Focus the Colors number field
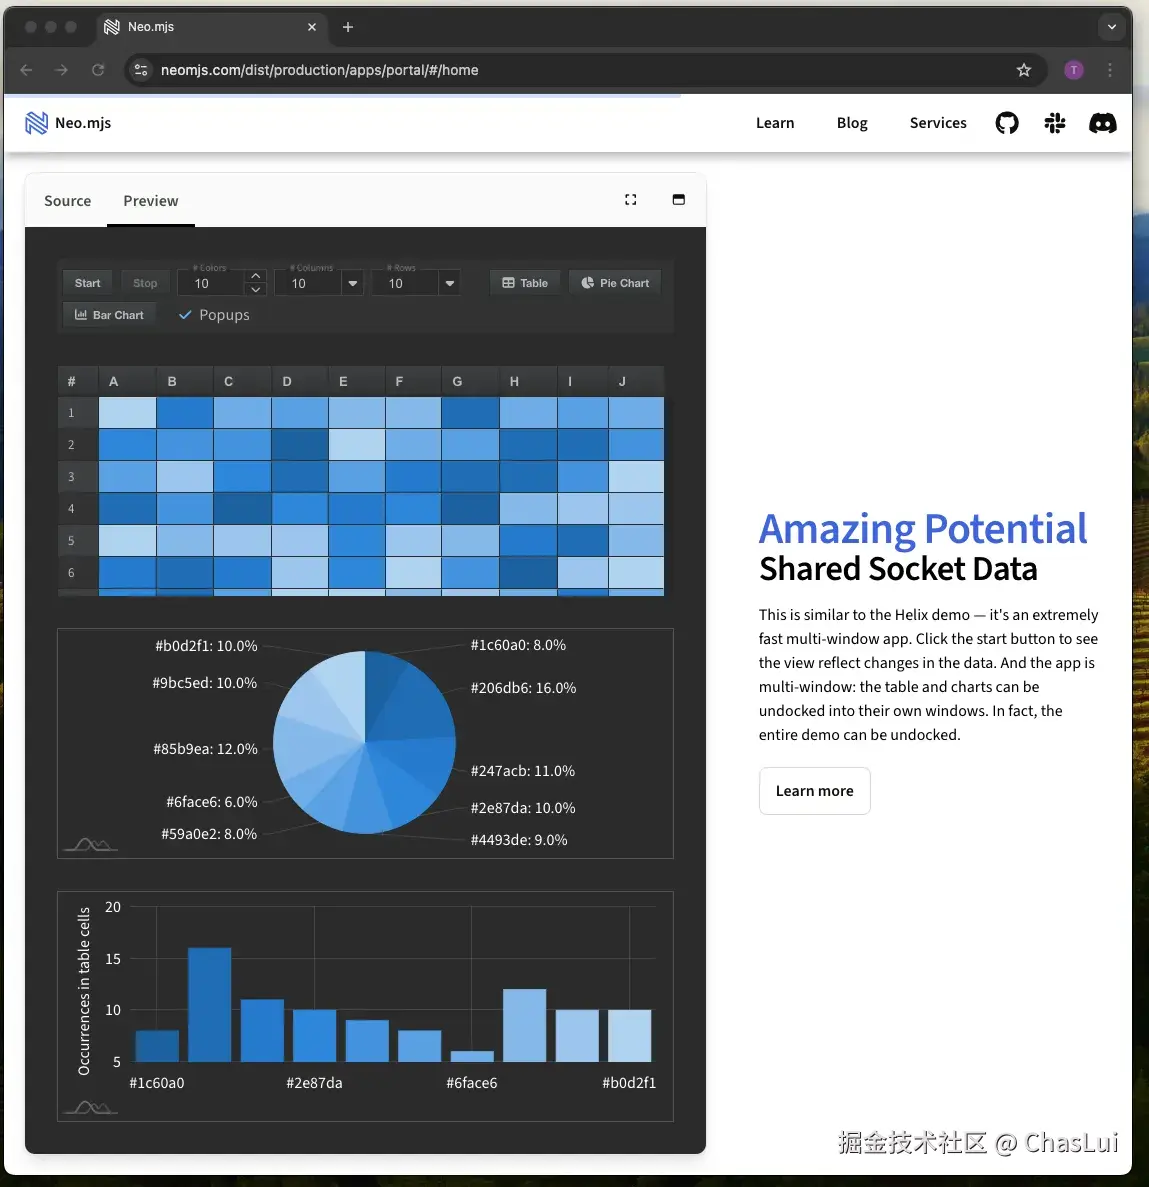The width and height of the screenshot is (1149, 1187). click(x=212, y=283)
